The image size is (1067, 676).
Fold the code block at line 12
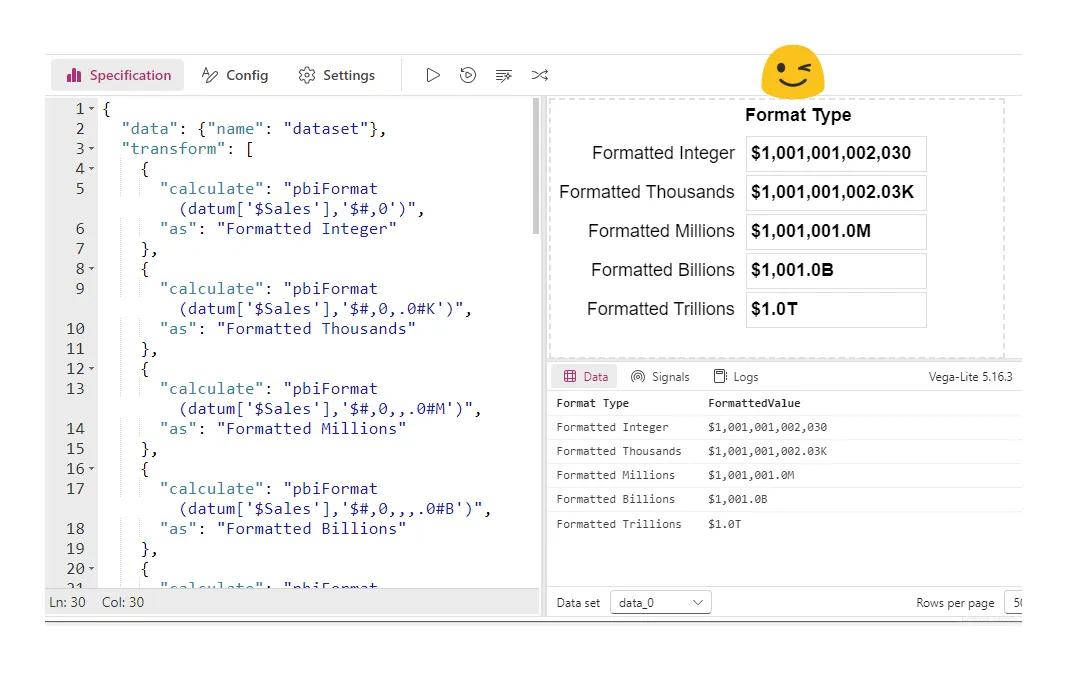pyautogui.click(x=92, y=369)
